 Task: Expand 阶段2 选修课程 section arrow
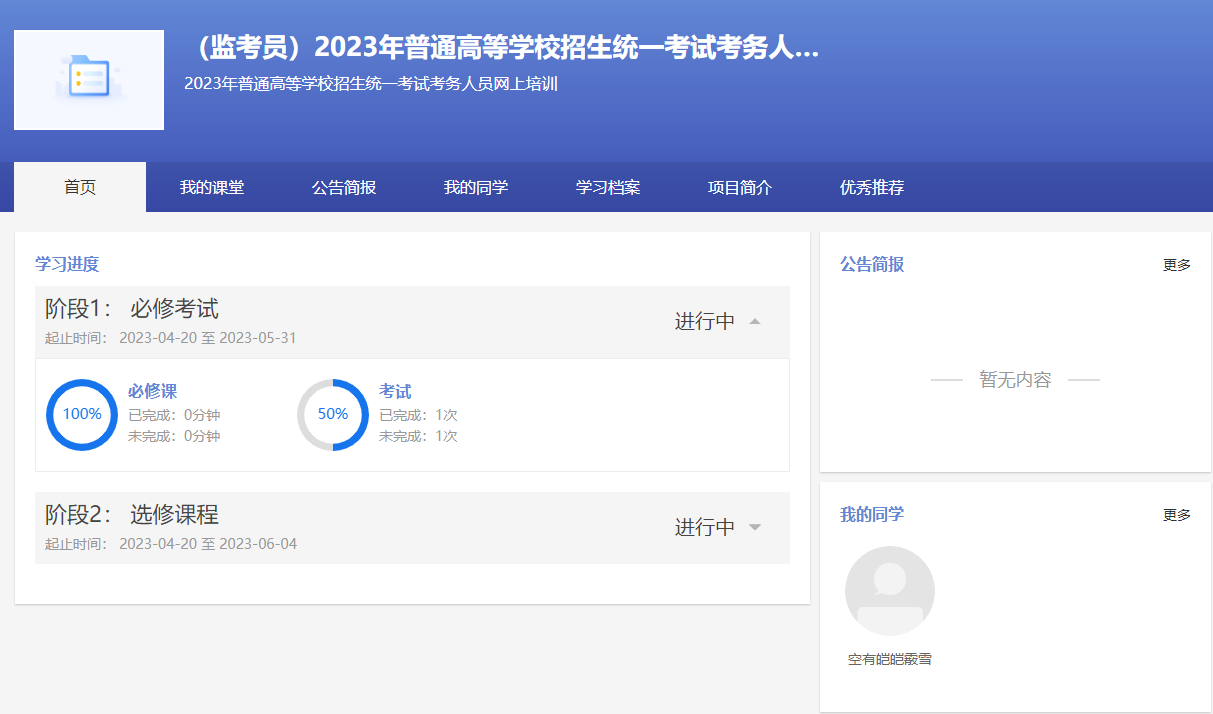coord(755,528)
